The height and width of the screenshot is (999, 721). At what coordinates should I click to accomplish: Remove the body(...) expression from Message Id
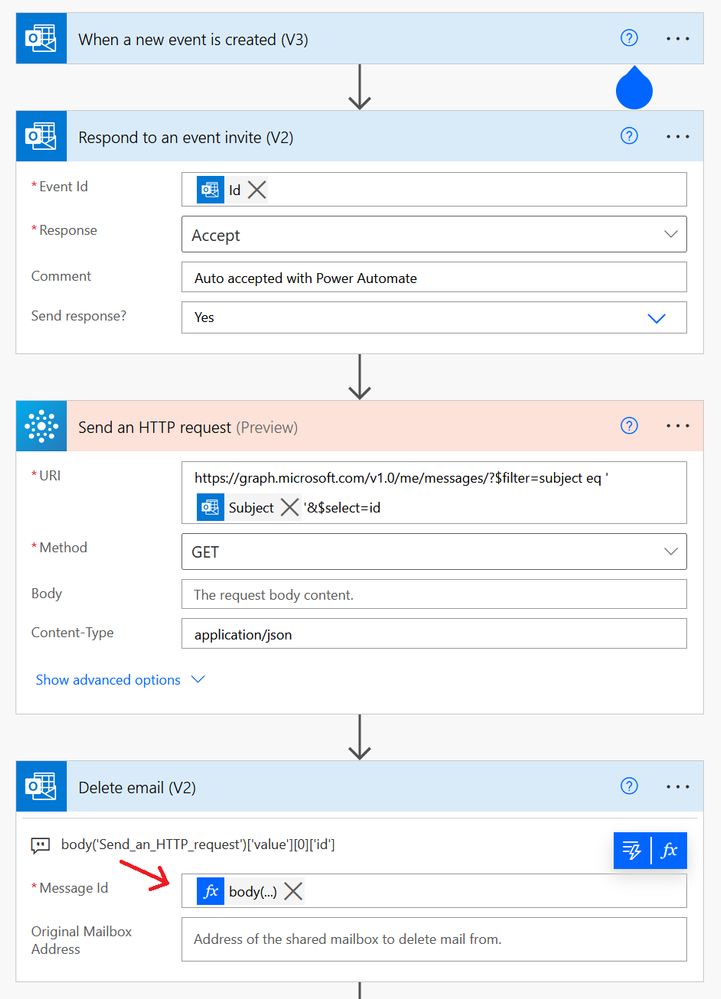point(293,891)
